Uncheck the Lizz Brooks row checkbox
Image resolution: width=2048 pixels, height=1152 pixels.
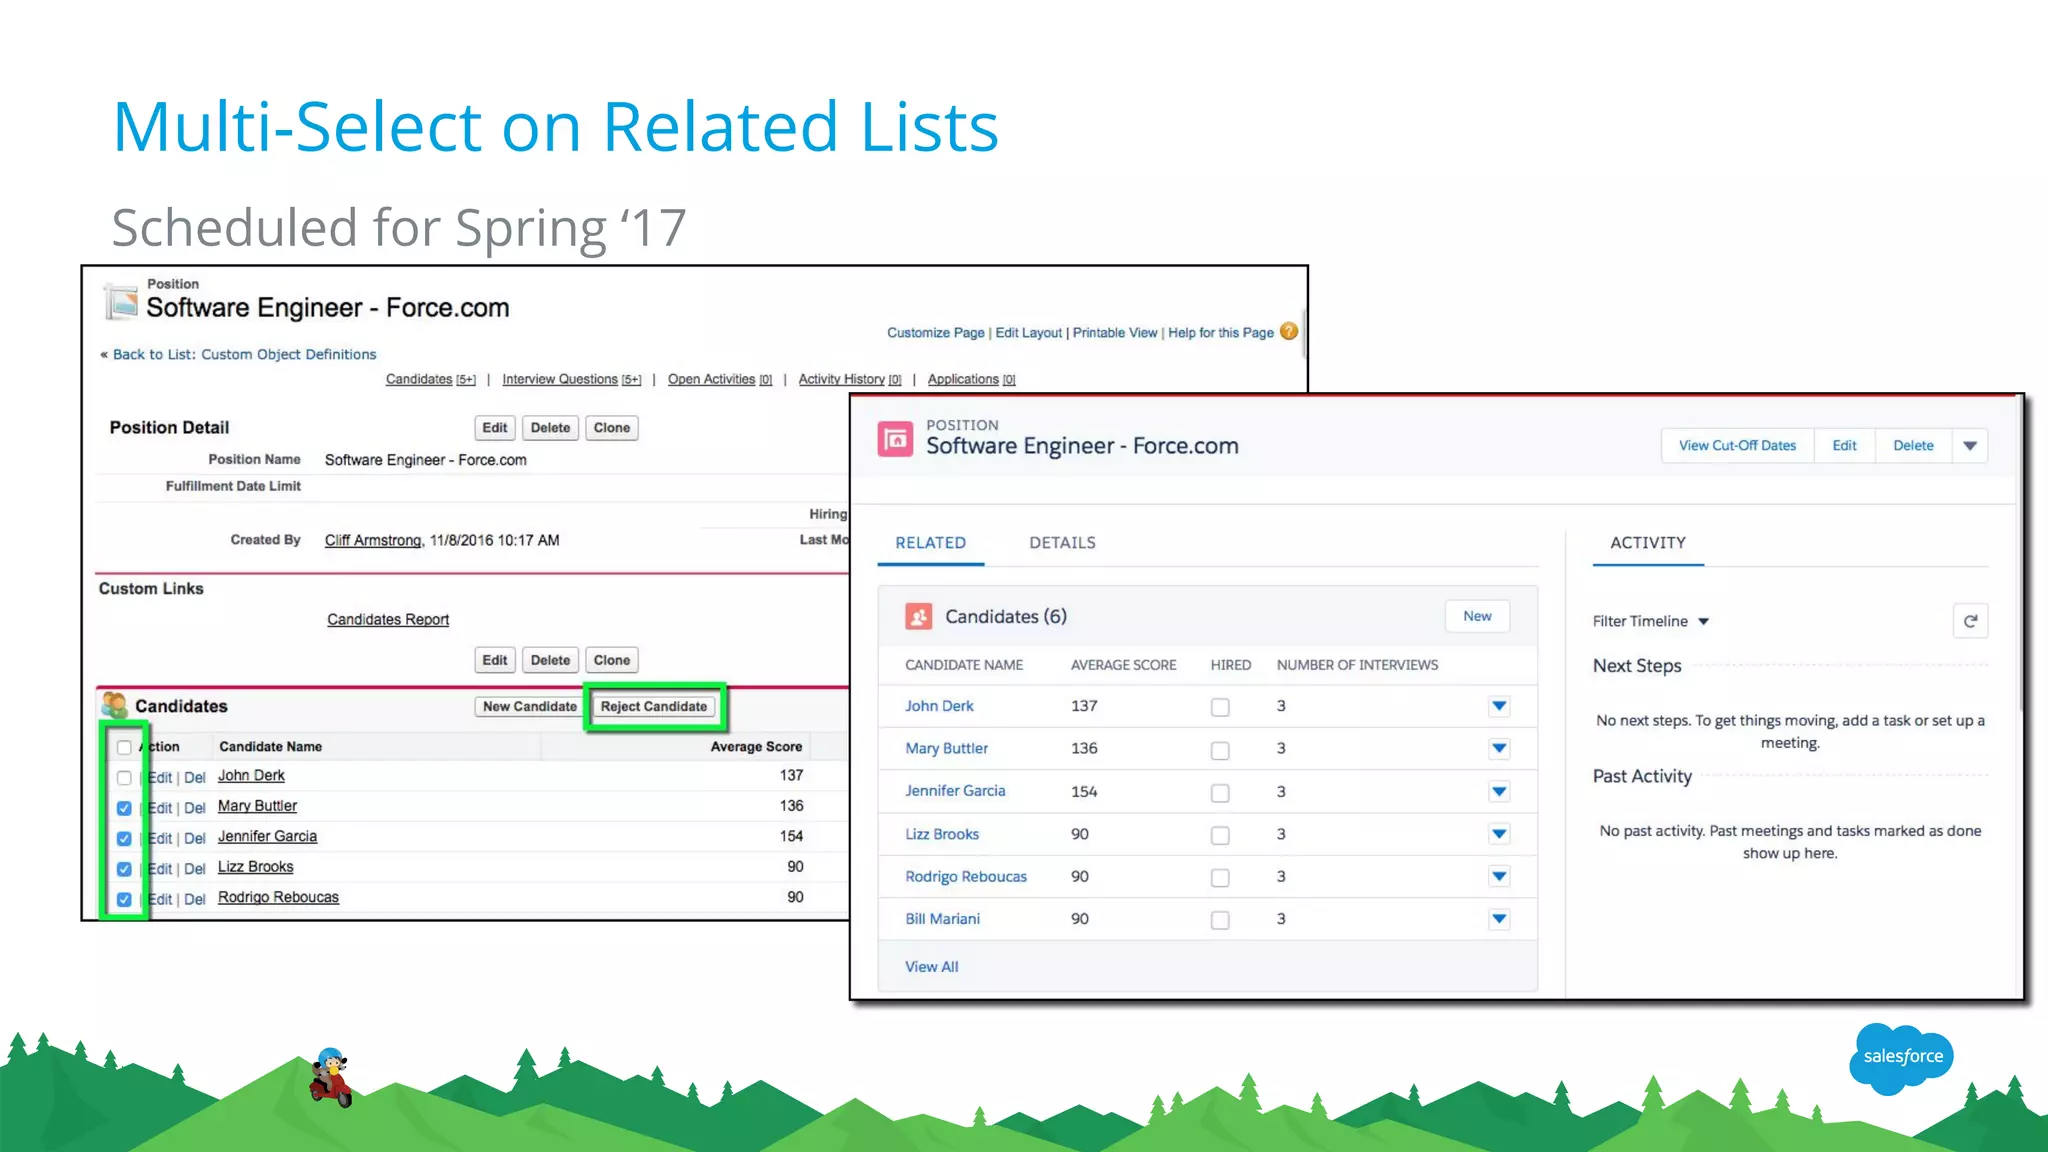pyautogui.click(x=124, y=869)
